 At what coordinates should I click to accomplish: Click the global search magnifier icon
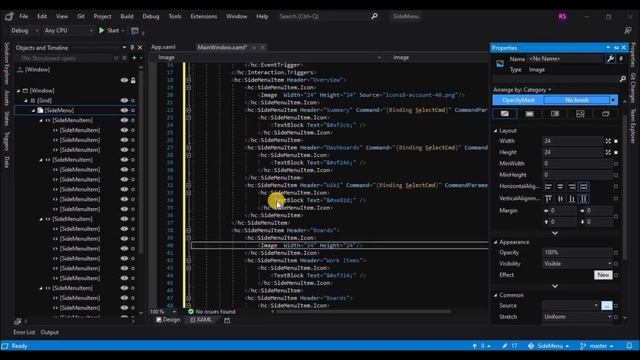[374, 16]
